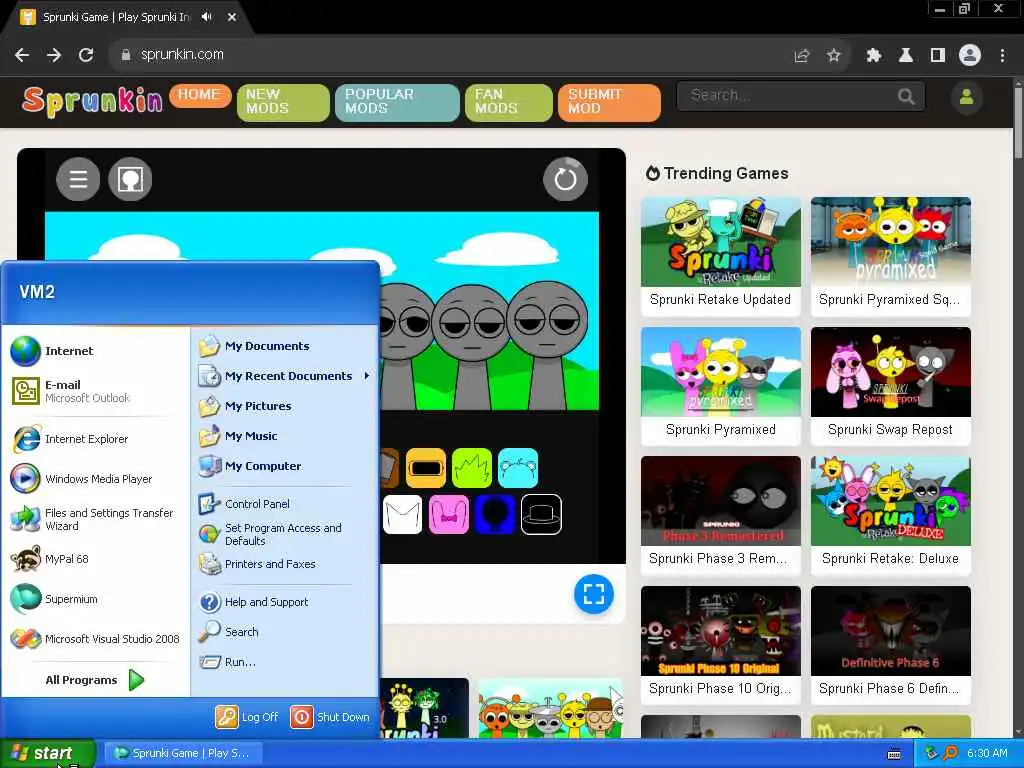Viewport: 1024px width, 768px height.
Task: Go back to the previous page
Action: pos(22,55)
